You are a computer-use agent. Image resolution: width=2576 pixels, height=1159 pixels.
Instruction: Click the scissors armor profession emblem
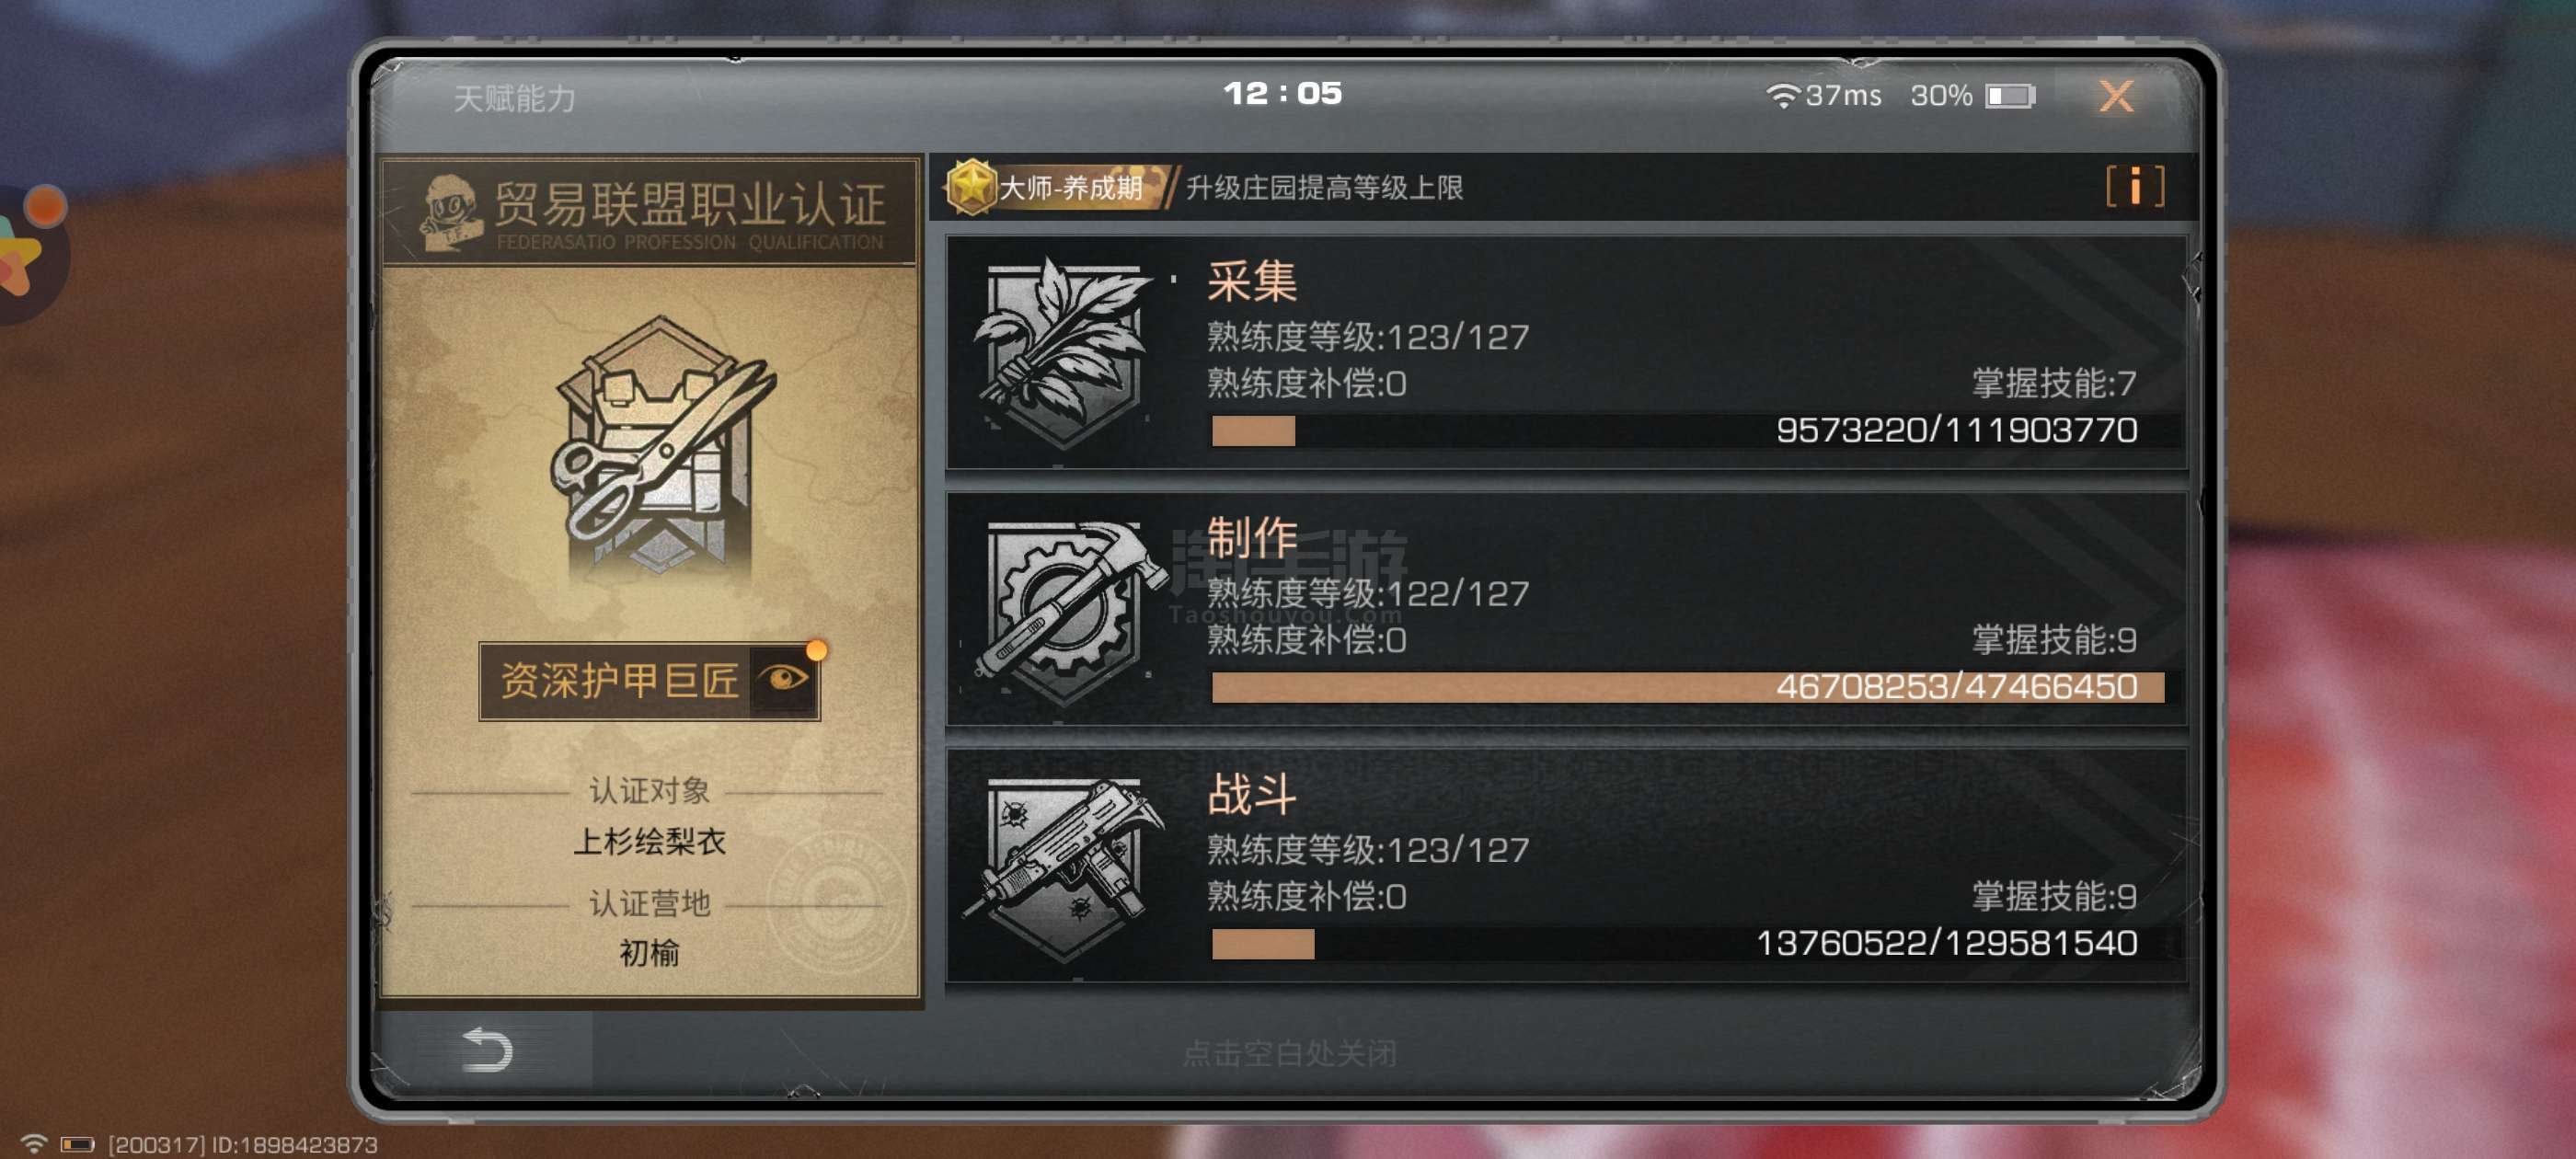[x=659, y=445]
